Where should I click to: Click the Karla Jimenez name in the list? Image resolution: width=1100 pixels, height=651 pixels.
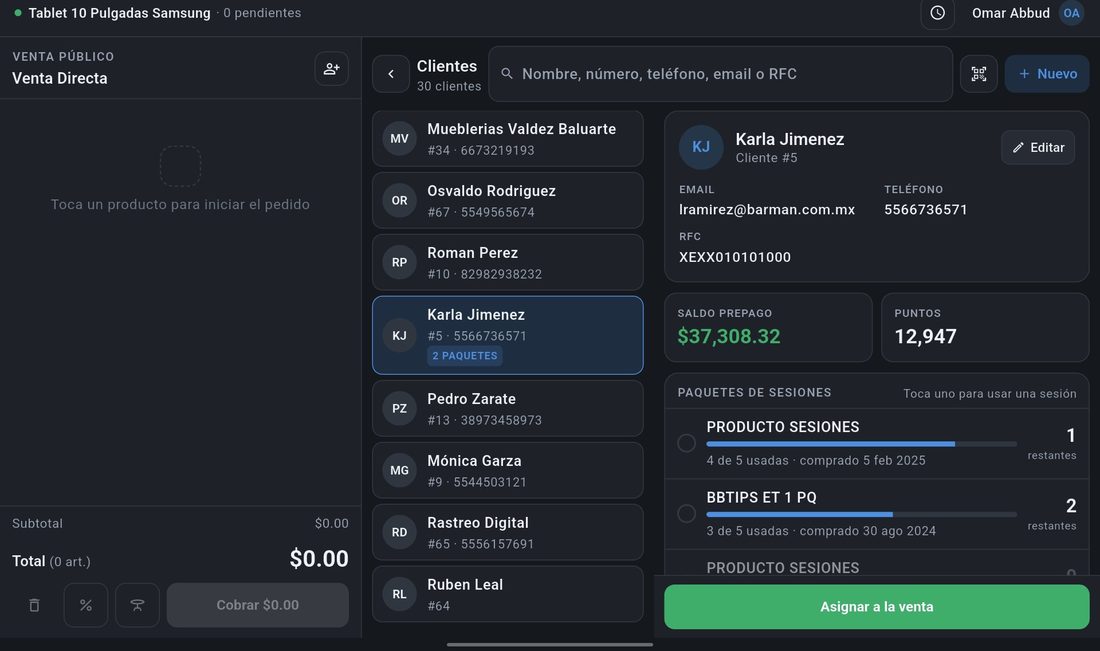click(x=476, y=315)
